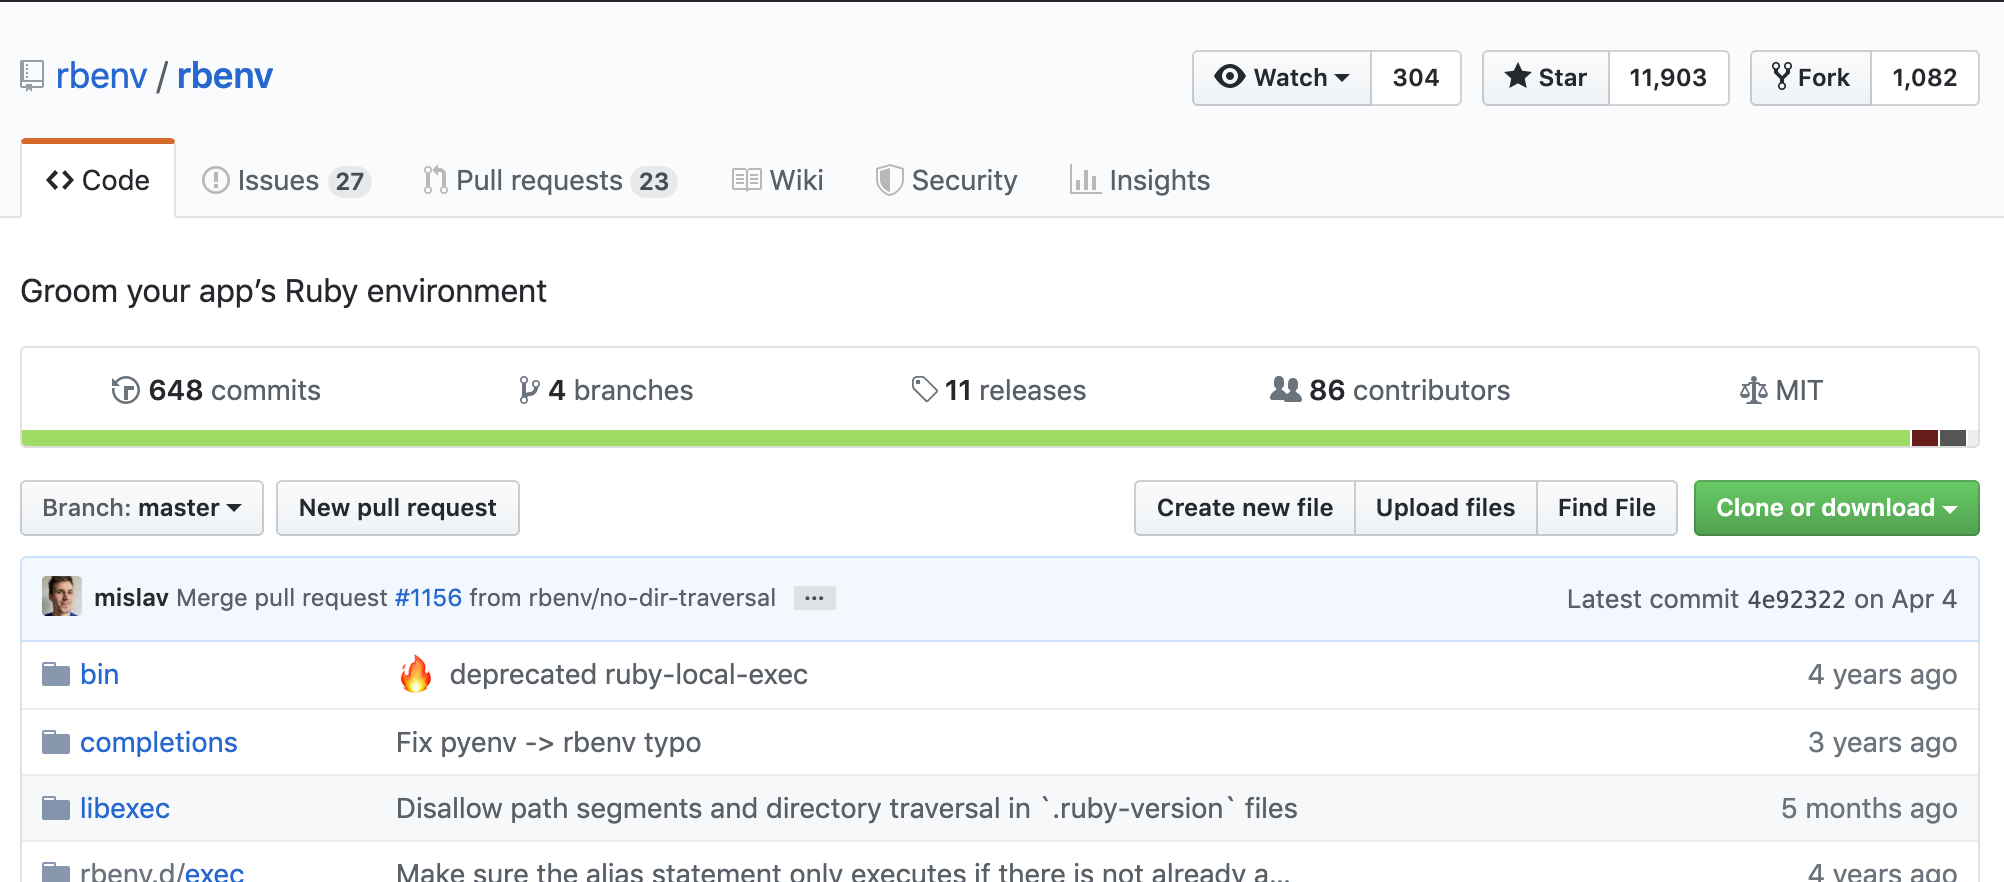Expand commit message ellipsis button
The height and width of the screenshot is (882, 2004).
(x=815, y=598)
